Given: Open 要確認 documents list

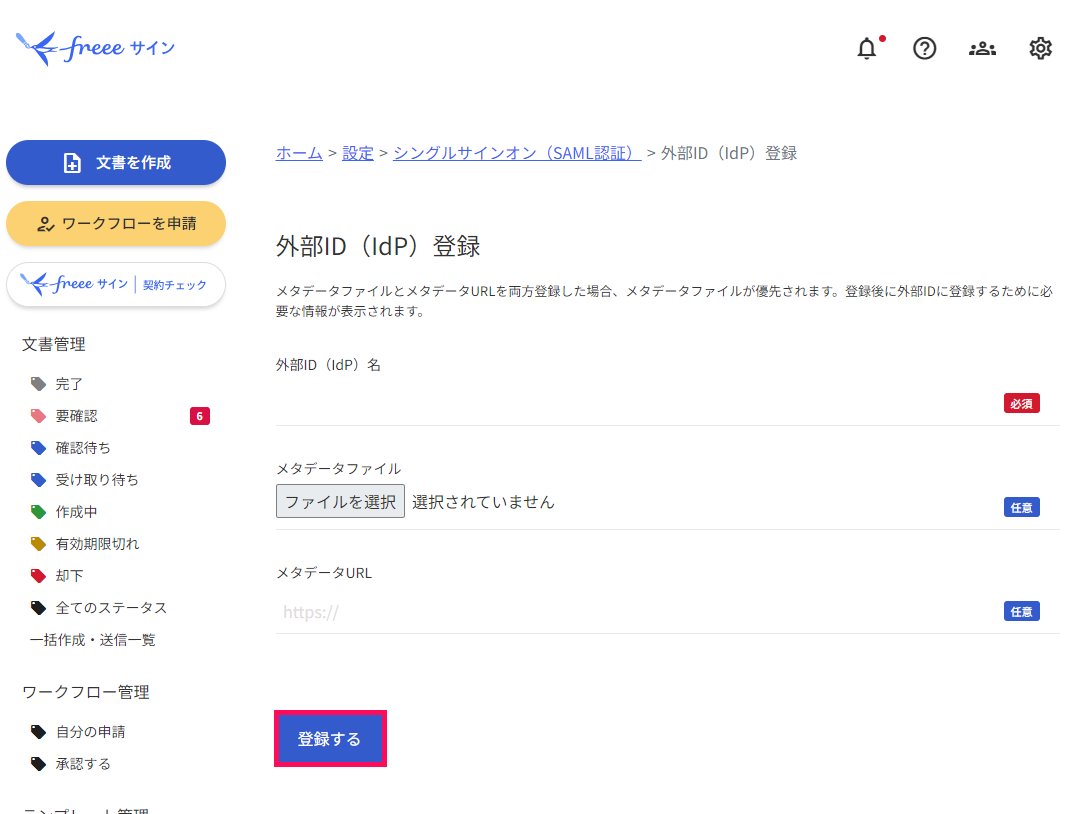Looking at the screenshot, I should tap(77, 416).
